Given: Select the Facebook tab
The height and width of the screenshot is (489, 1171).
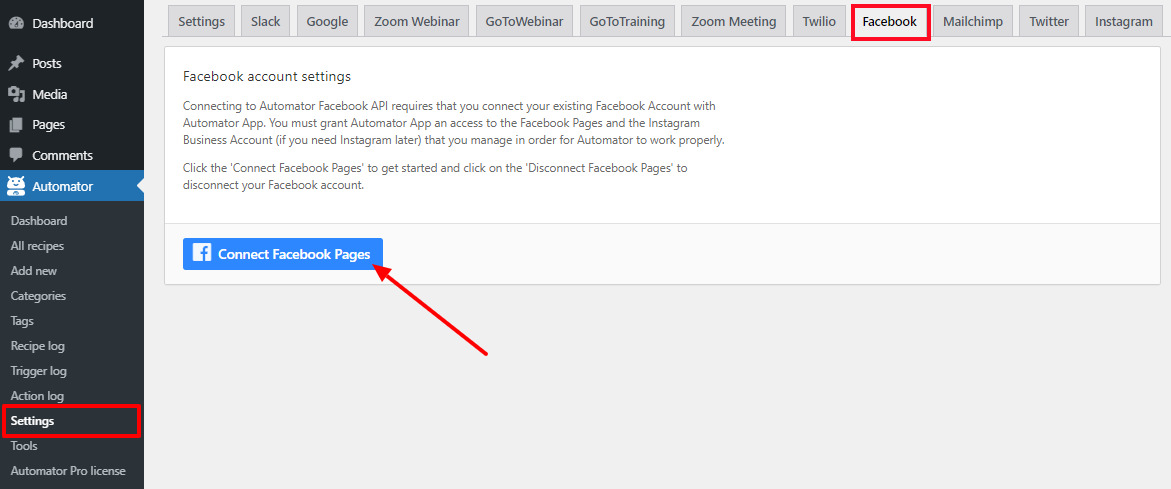Looking at the screenshot, I should pyautogui.click(x=890, y=22).
